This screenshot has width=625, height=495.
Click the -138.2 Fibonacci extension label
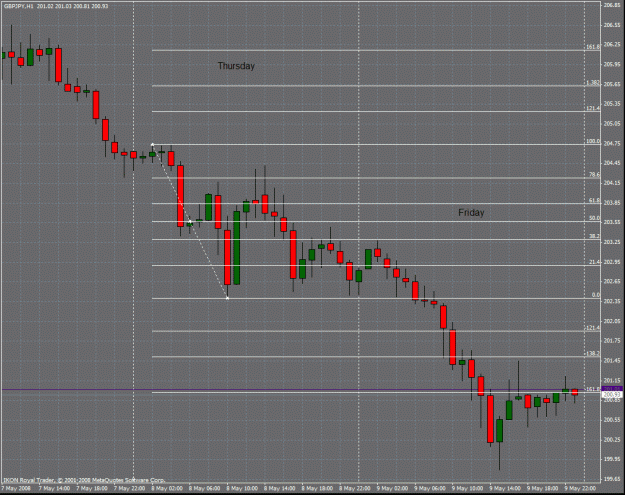(592, 354)
